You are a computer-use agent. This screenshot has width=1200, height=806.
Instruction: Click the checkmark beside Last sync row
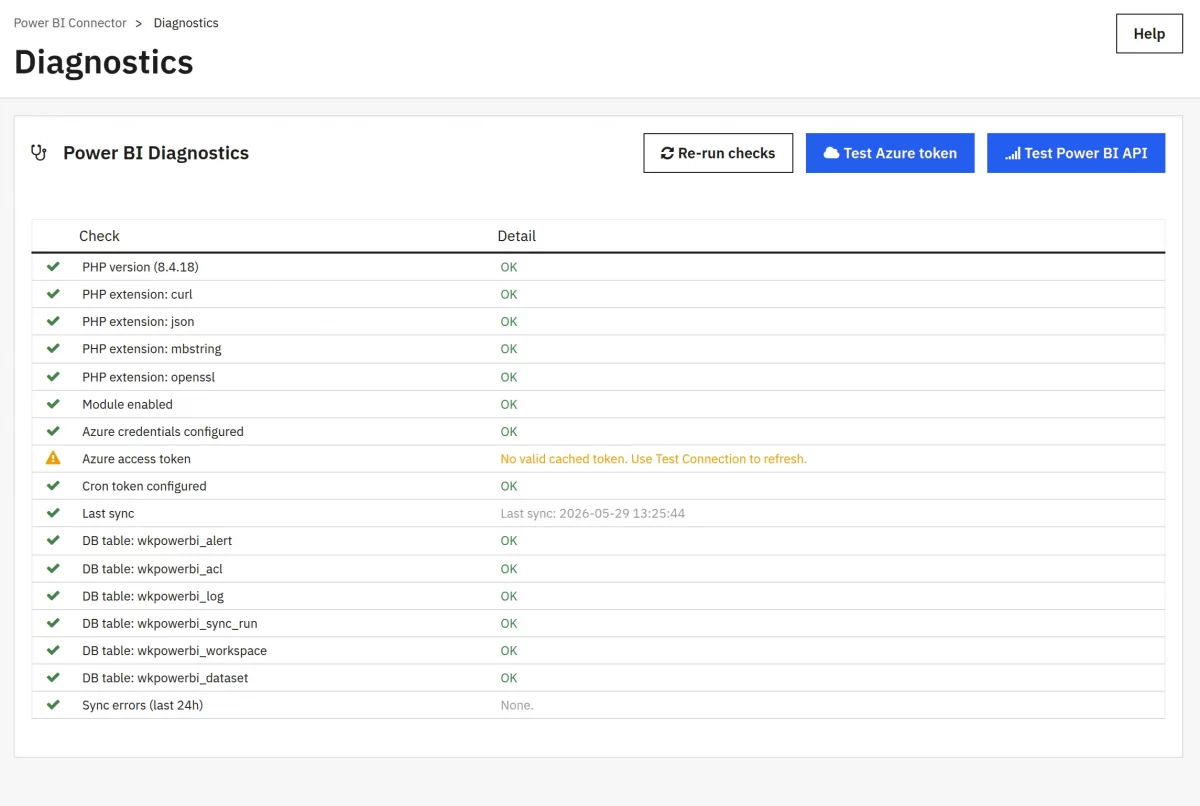[53, 513]
